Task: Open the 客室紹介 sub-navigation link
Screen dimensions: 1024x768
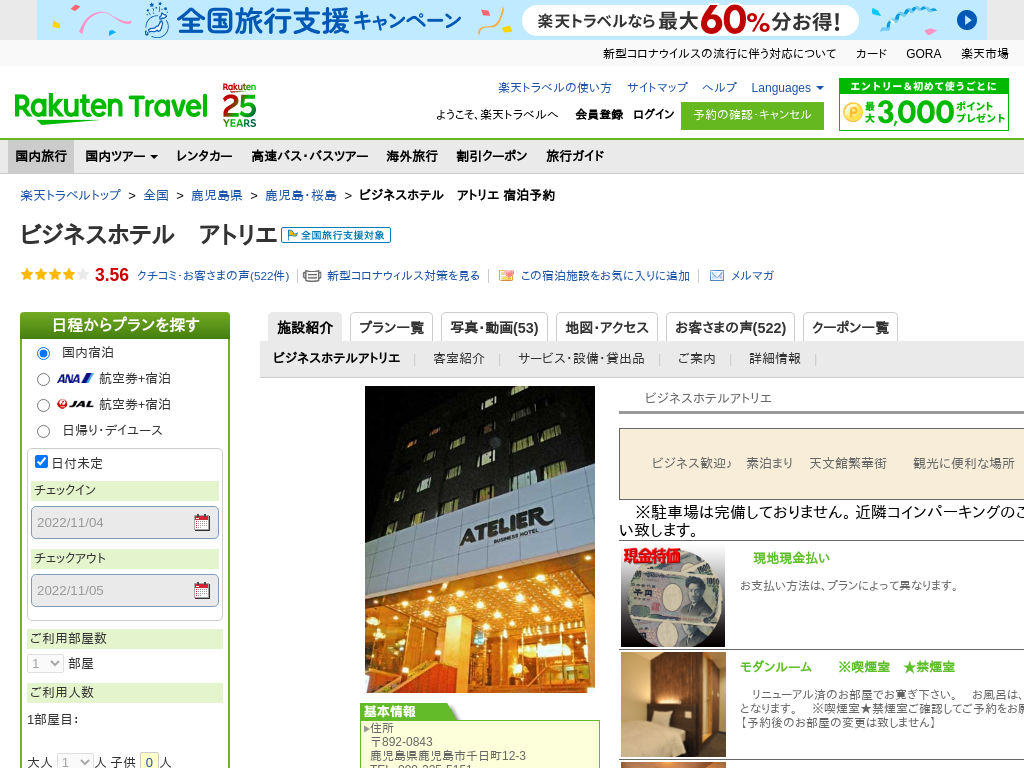Action: pos(459,359)
